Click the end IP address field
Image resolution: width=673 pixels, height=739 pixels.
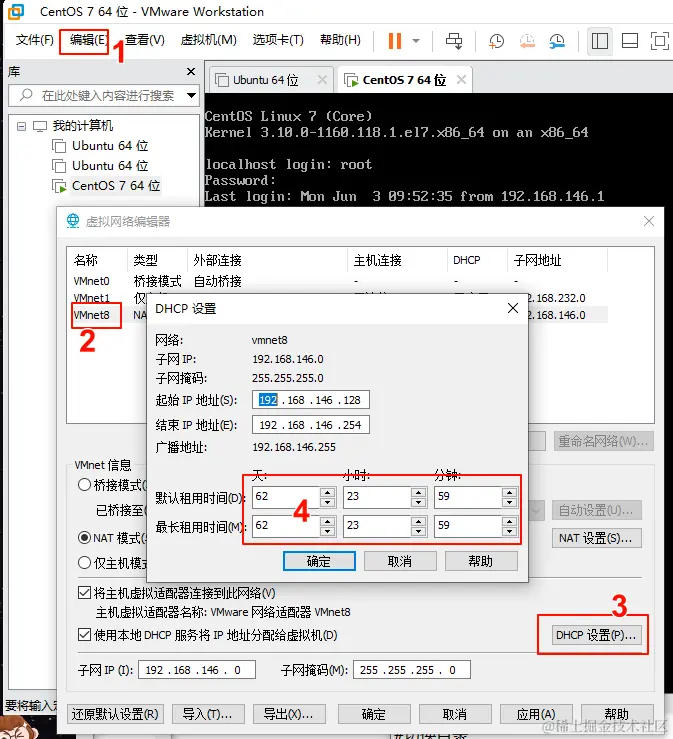point(311,425)
